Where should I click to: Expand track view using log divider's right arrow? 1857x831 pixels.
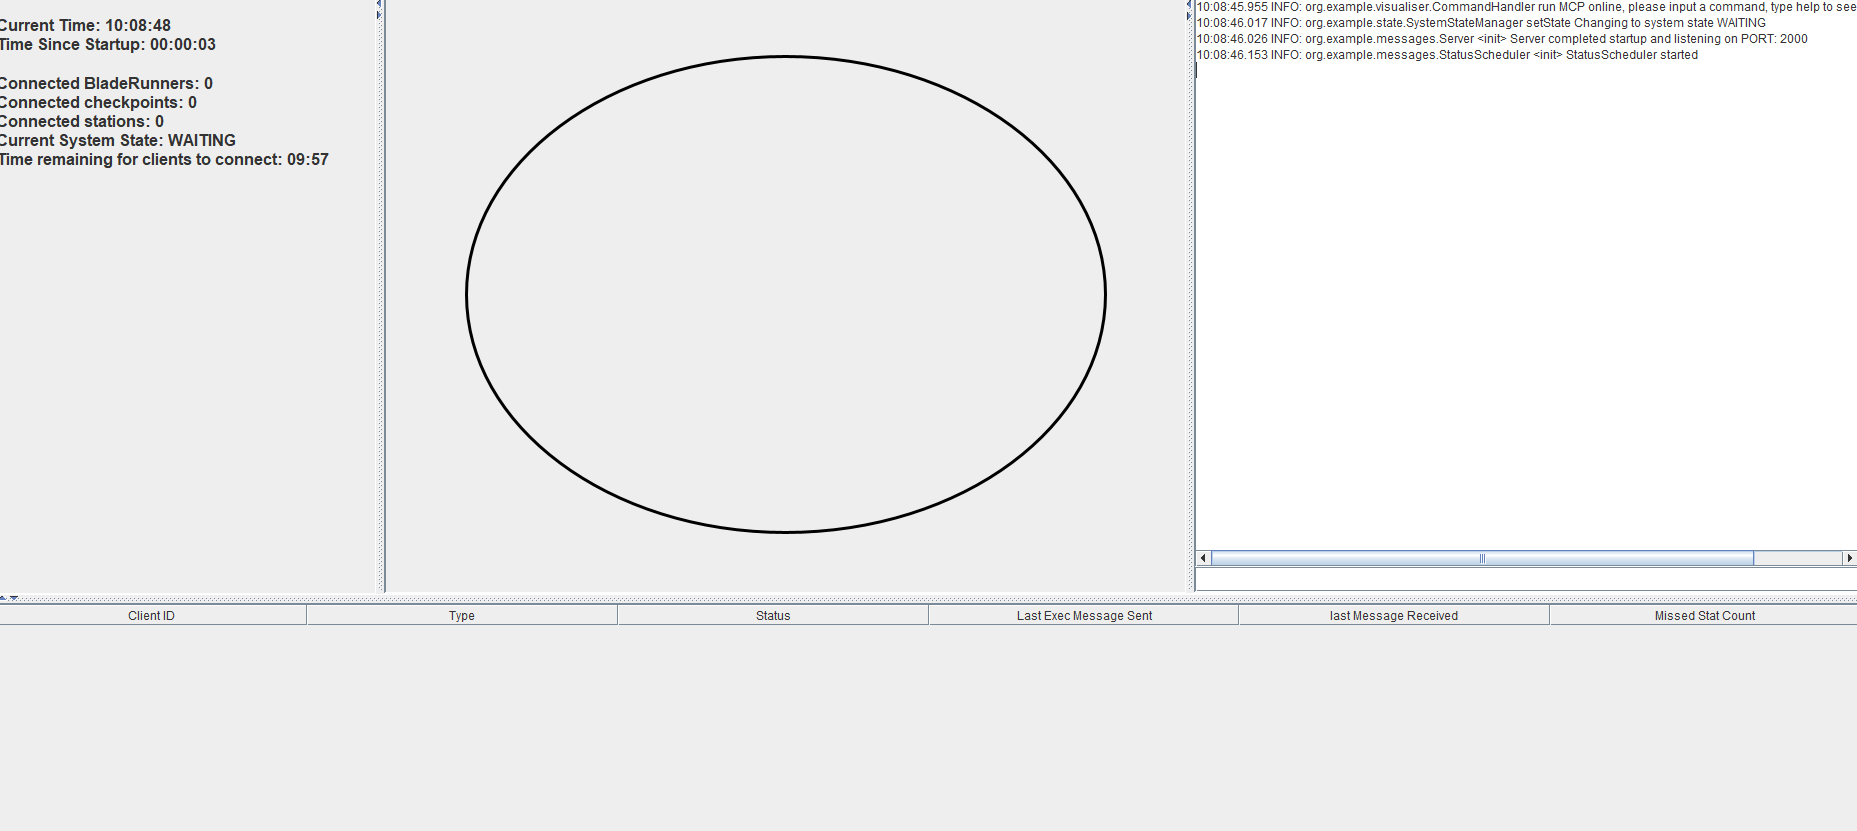point(1189,16)
